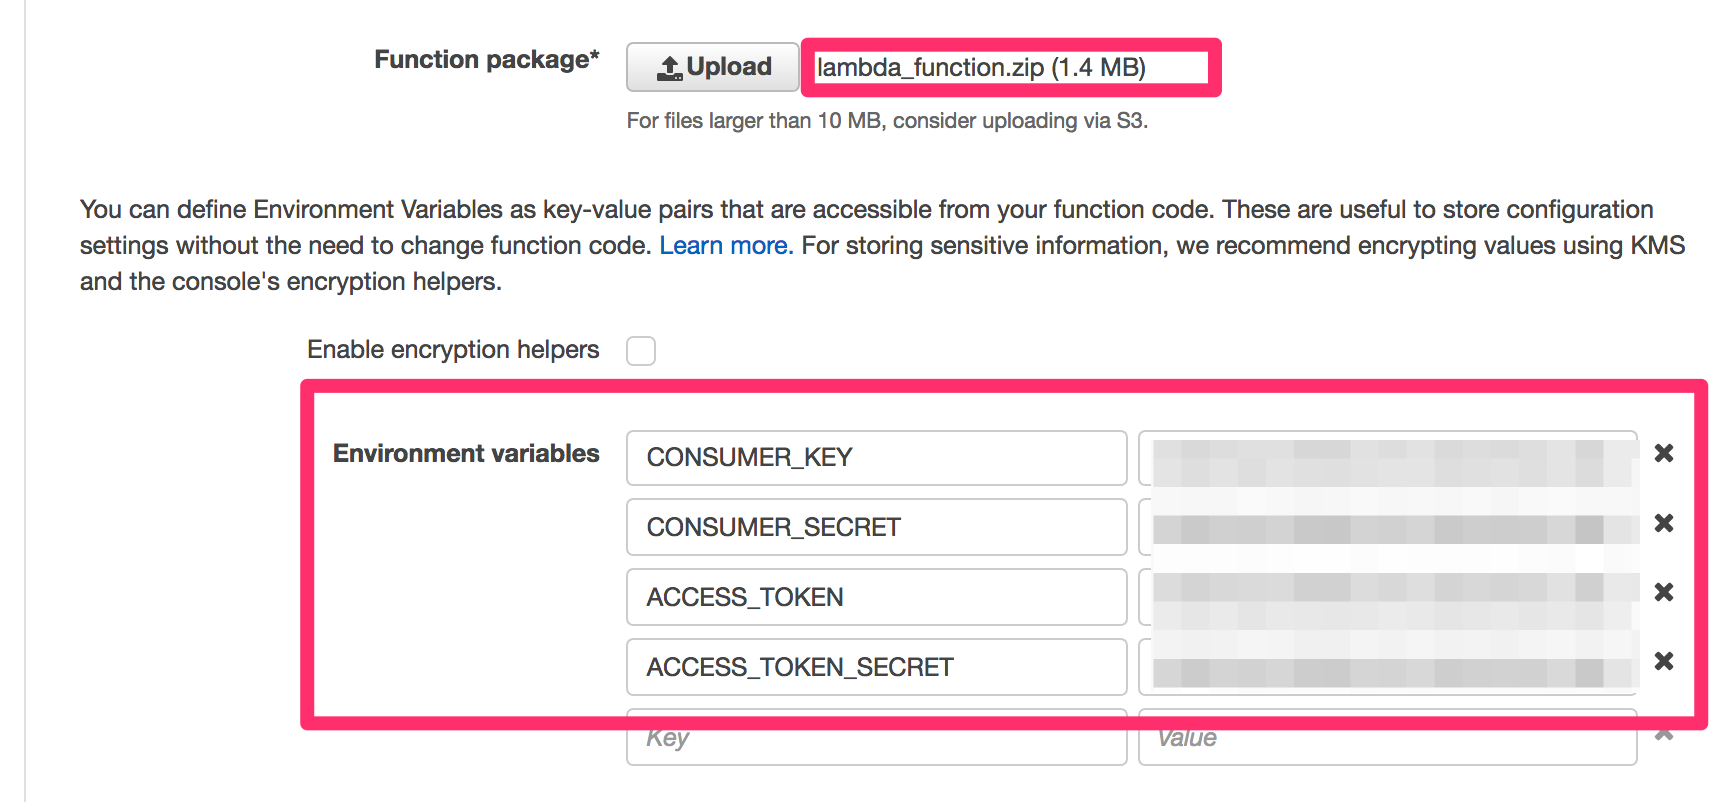The width and height of the screenshot is (1716, 802).
Task: Click the ACCESS_TOKEN key field
Action: [x=876, y=596]
